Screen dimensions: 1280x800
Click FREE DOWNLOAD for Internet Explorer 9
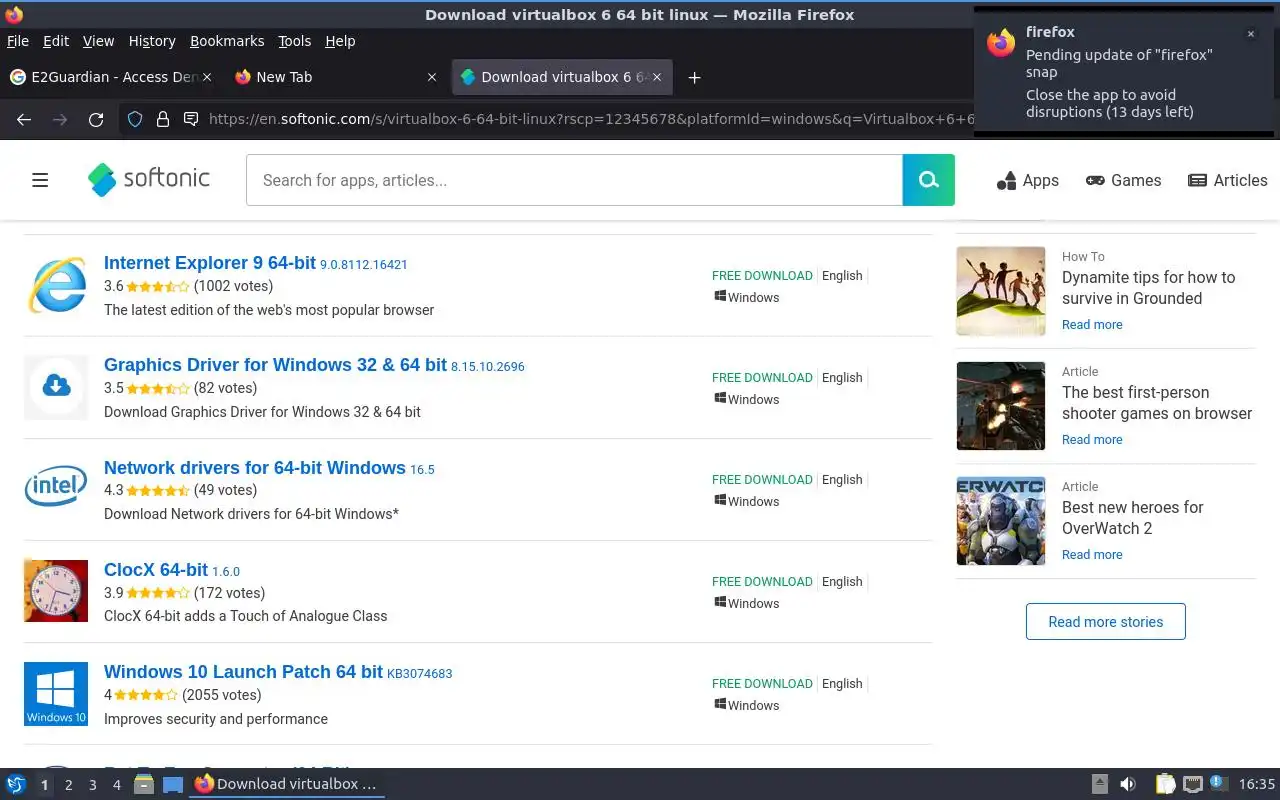coord(762,275)
